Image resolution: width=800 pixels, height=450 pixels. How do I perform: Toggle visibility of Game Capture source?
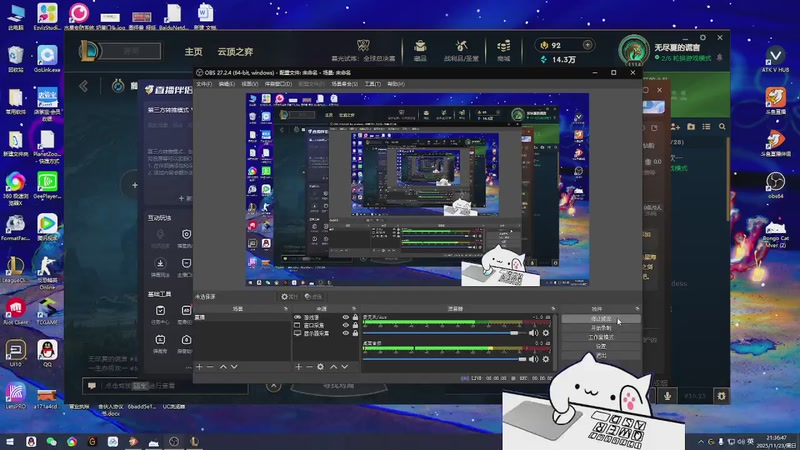(x=345, y=317)
